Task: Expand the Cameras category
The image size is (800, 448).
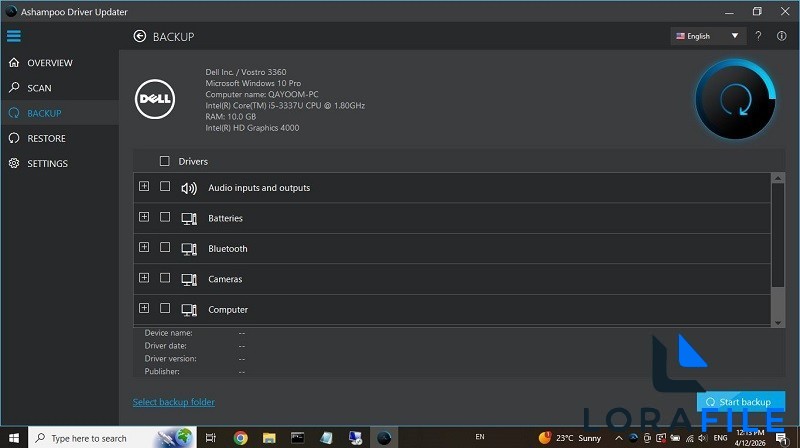Action: click(x=144, y=278)
